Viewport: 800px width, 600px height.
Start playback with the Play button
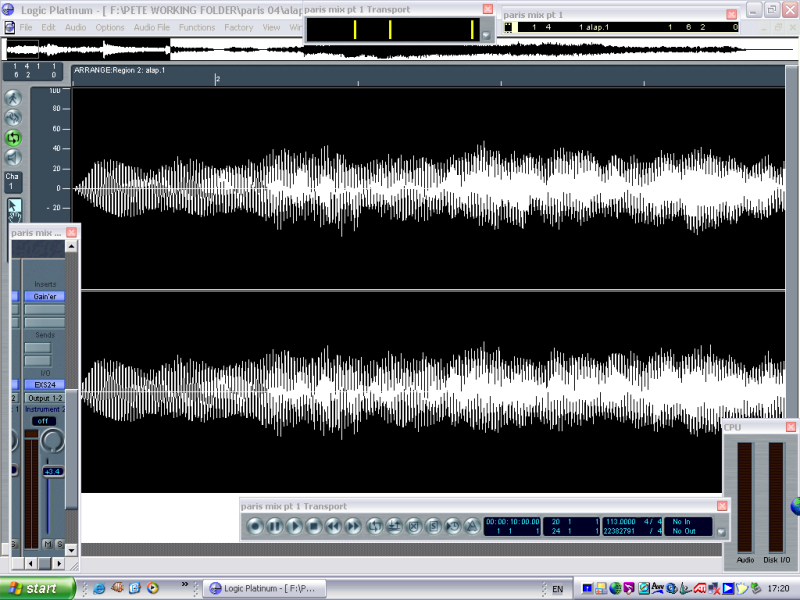pyautogui.click(x=293, y=526)
